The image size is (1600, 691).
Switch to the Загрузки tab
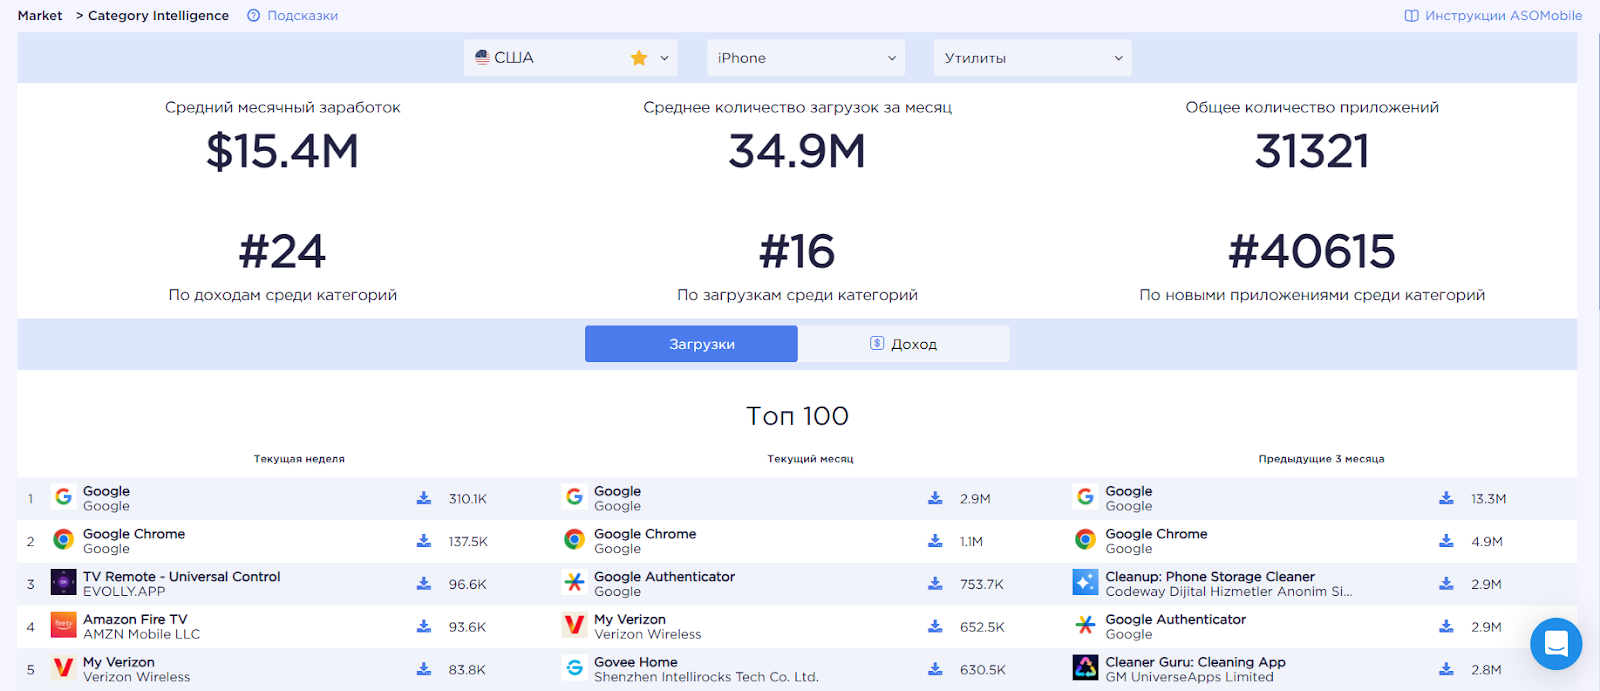click(691, 344)
